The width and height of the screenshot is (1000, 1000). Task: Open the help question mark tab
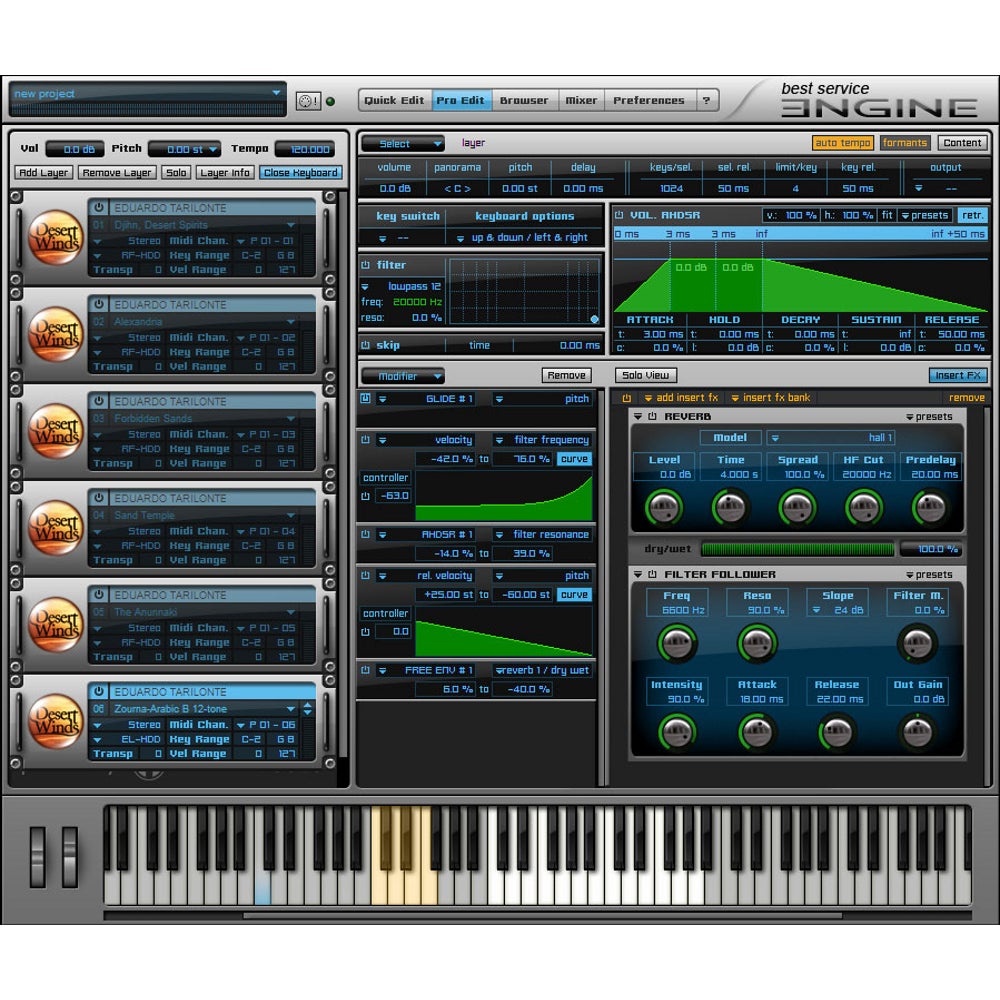click(x=706, y=100)
